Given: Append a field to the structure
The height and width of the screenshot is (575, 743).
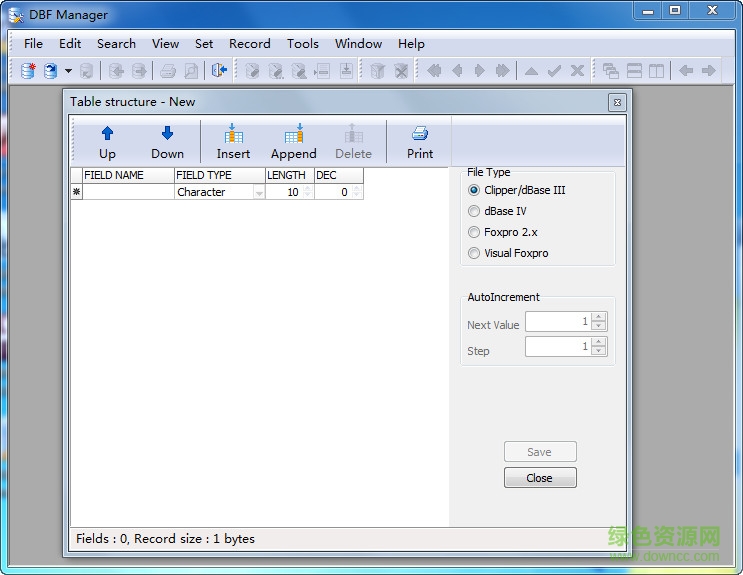Looking at the screenshot, I should point(294,143).
